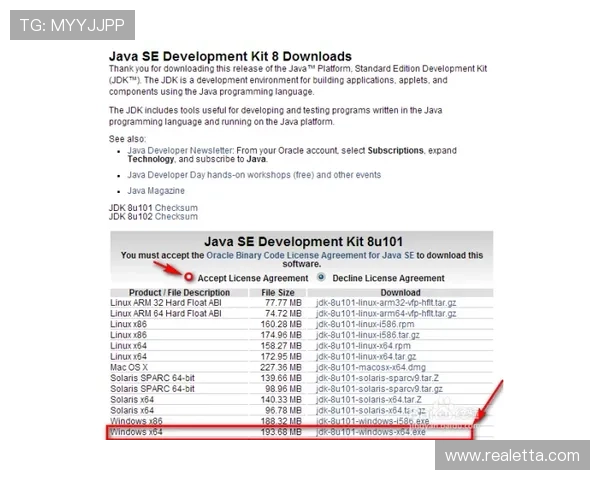Download jdk-8u101-linux-i586.rpm

click(365, 323)
